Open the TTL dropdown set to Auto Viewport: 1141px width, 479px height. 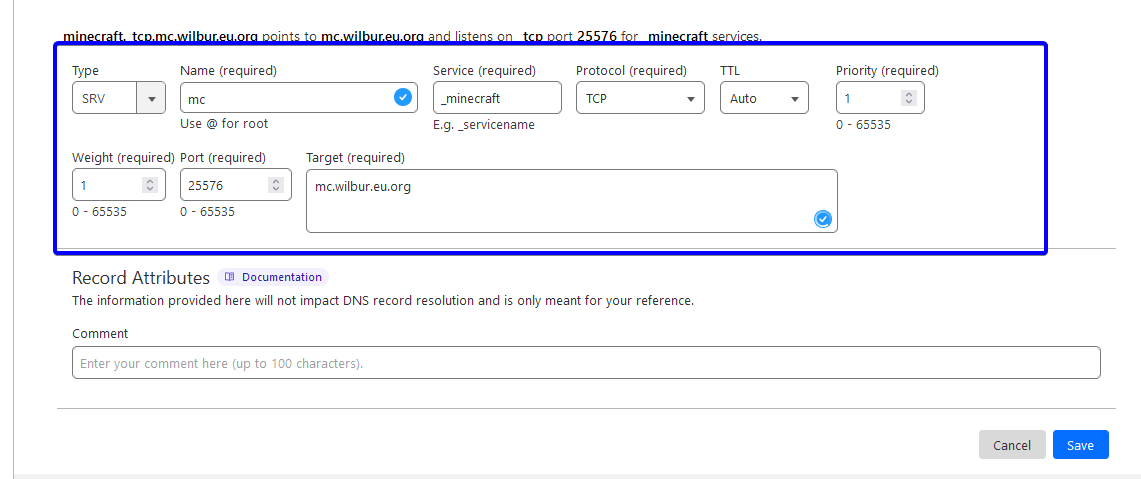coord(764,98)
